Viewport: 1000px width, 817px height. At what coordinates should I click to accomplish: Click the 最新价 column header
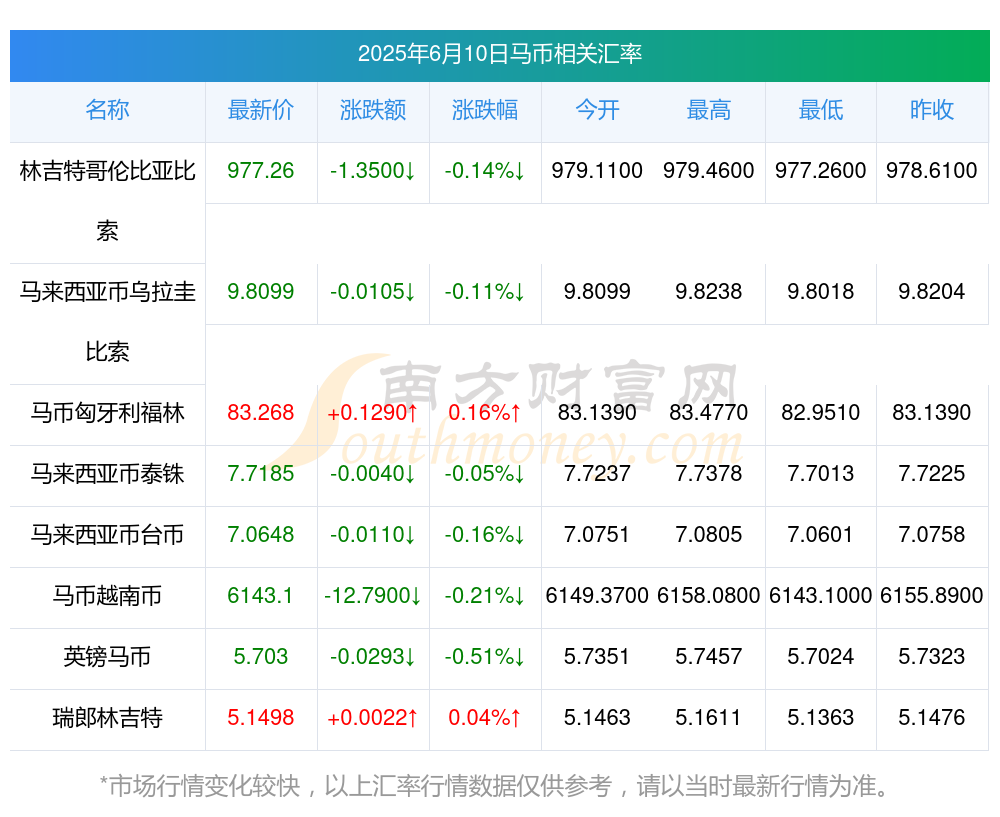coord(261,110)
